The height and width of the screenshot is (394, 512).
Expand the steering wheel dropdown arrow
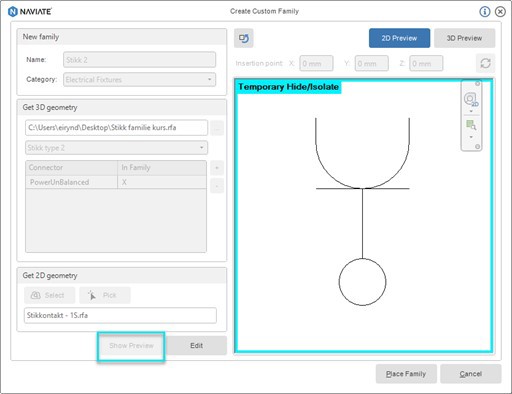click(471, 111)
